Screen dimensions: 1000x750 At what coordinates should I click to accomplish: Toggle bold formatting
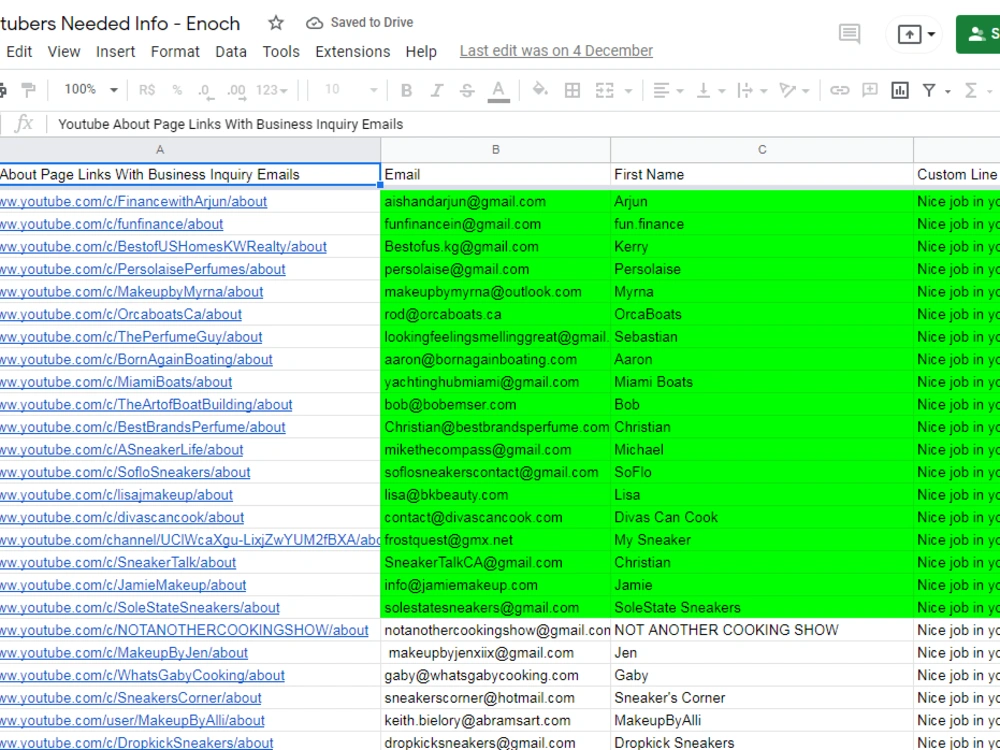click(x=406, y=91)
